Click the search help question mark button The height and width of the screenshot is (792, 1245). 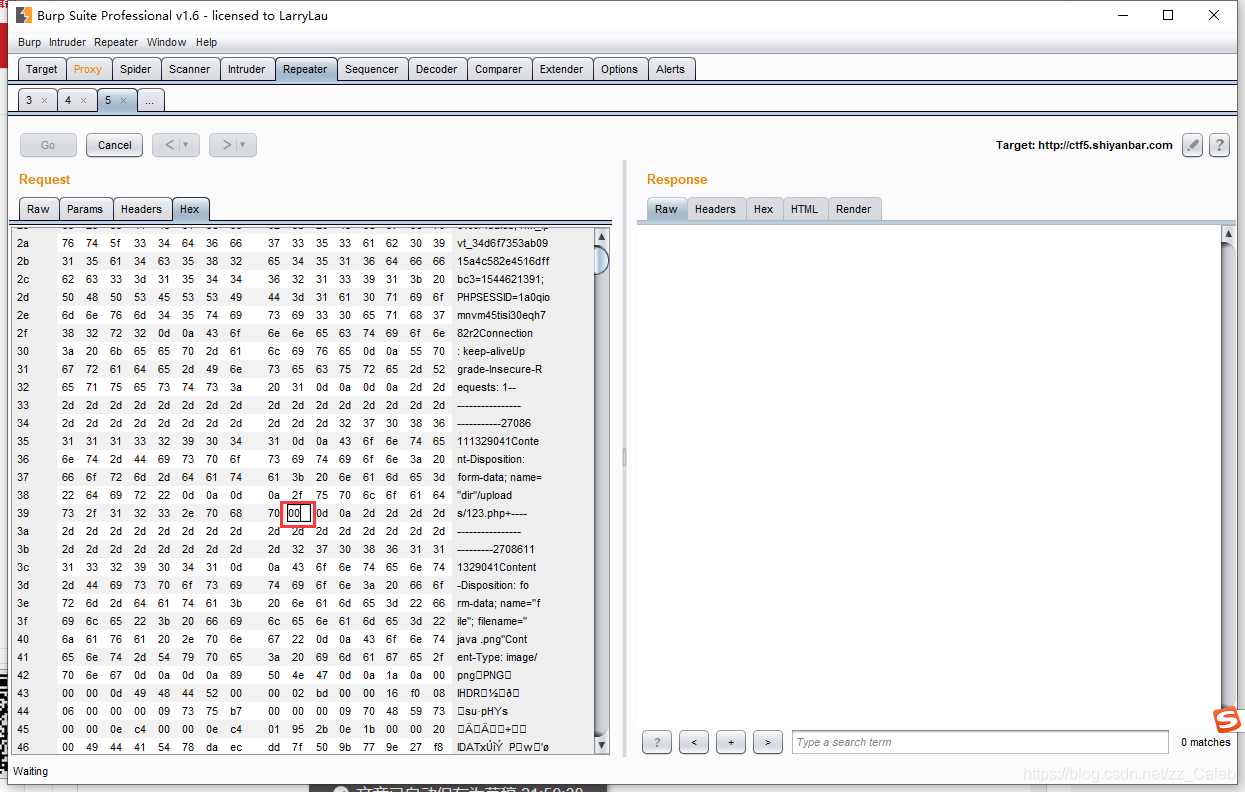[657, 742]
